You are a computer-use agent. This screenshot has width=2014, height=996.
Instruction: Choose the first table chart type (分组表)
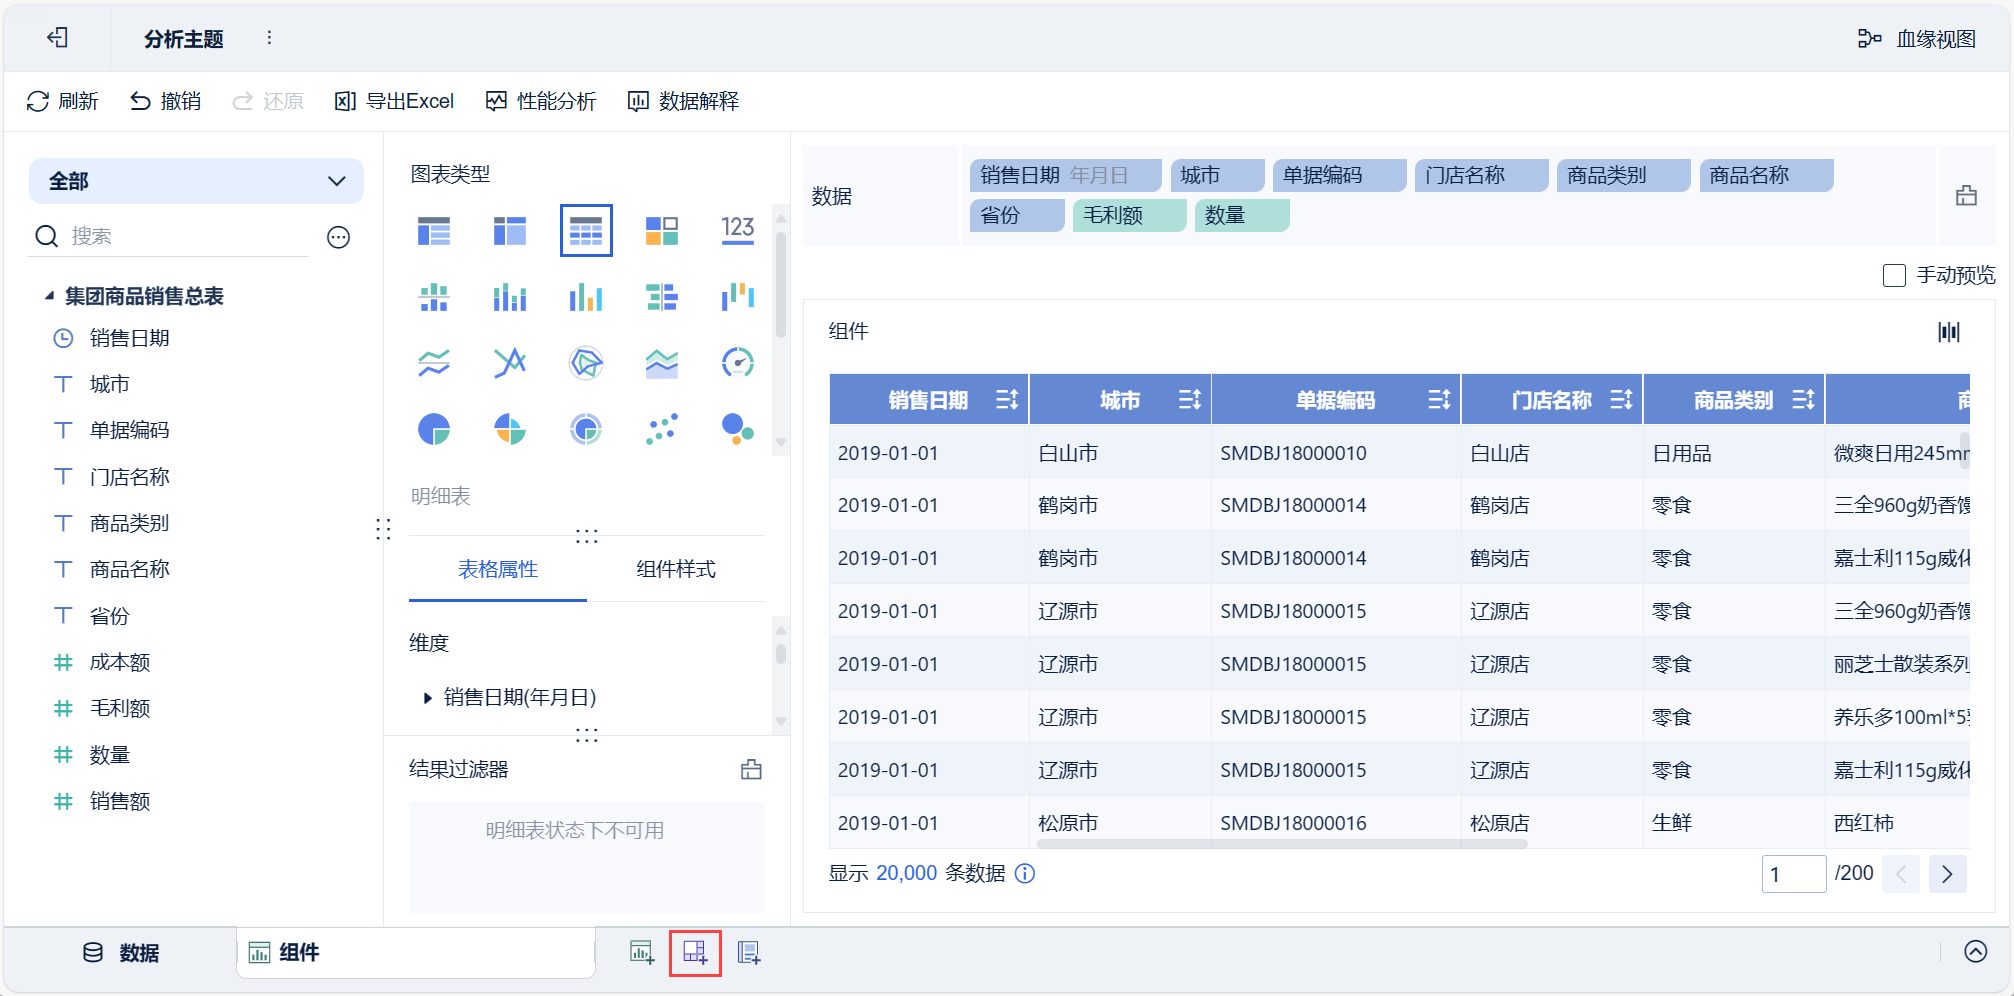tap(434, 231)
